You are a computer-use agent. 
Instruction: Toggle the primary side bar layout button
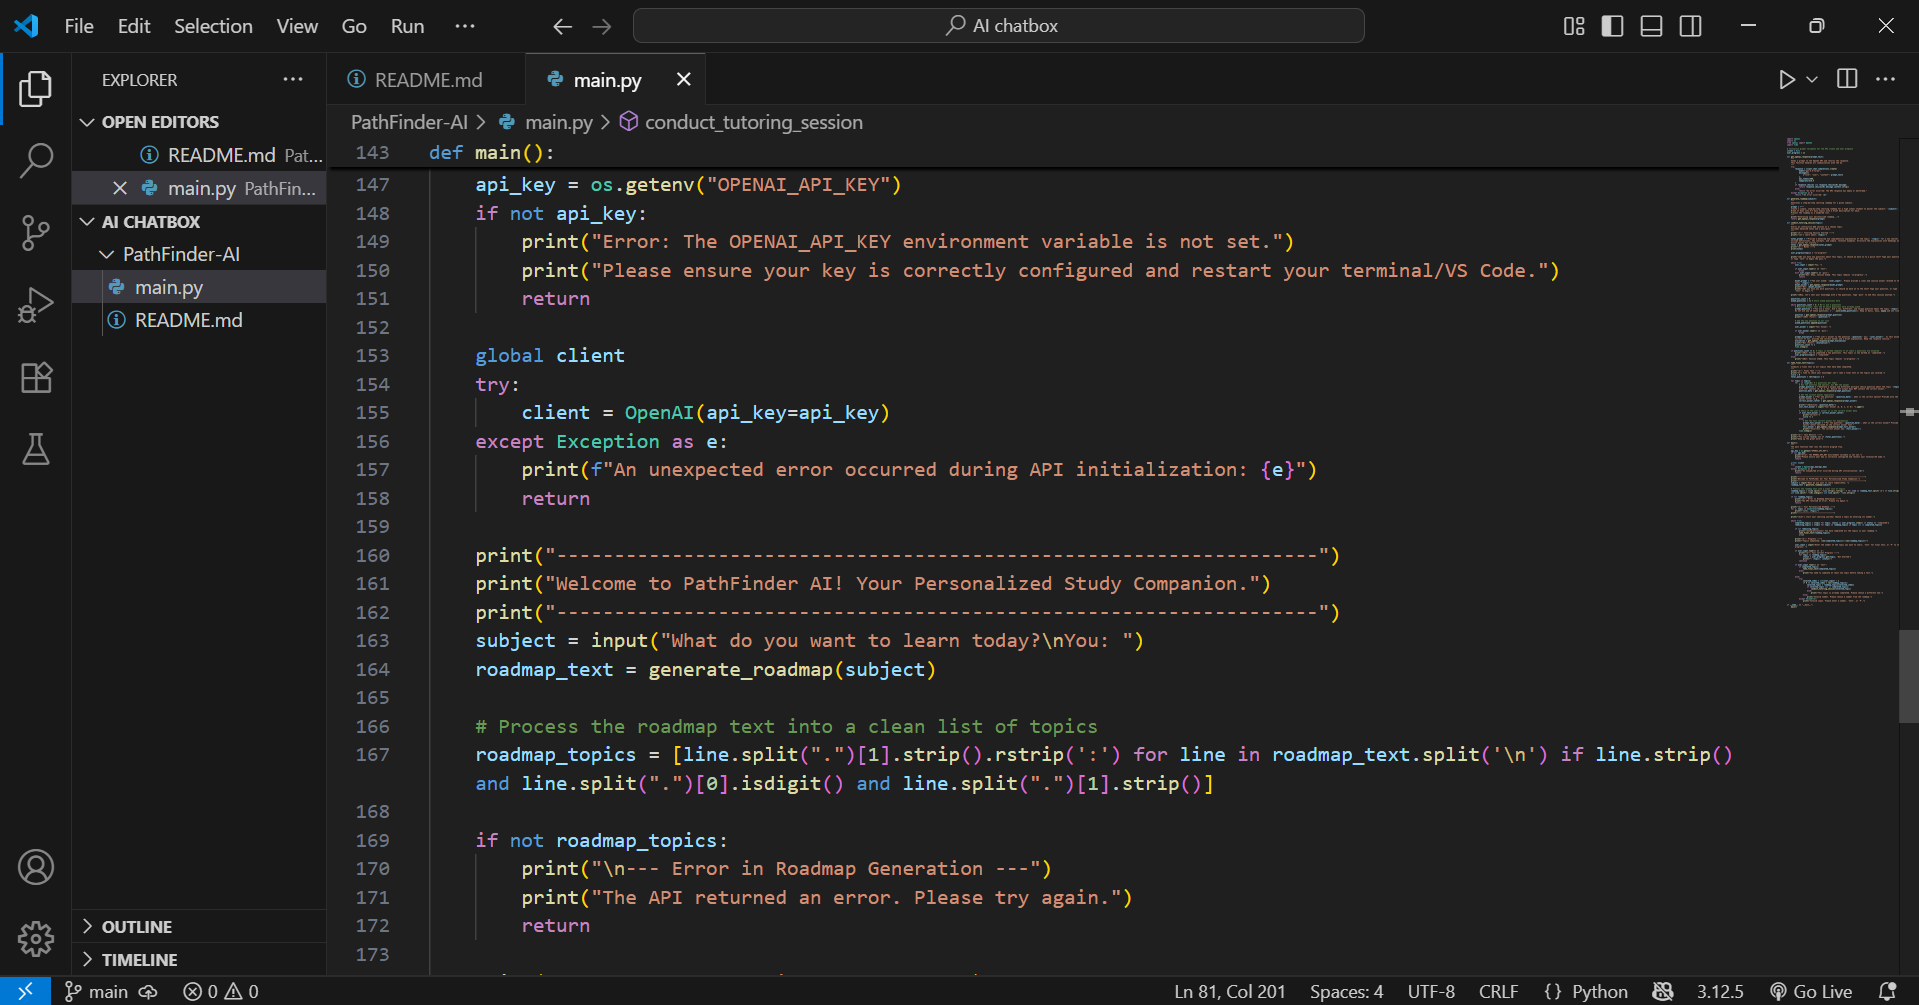[x=1612, y=26]
